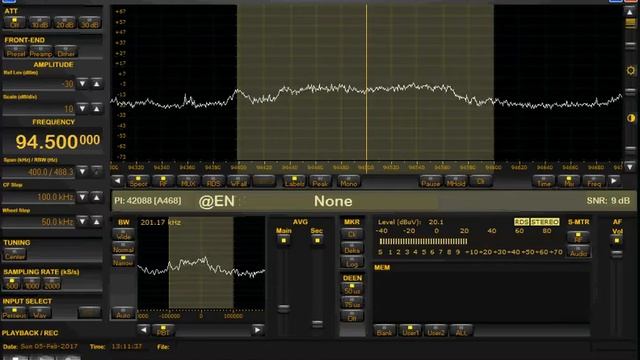The height and width of the screenshot is (360, 640).
Task: Toggle the PBT passband tuning button
Action: pyautogui.click(x=163, y=330)
